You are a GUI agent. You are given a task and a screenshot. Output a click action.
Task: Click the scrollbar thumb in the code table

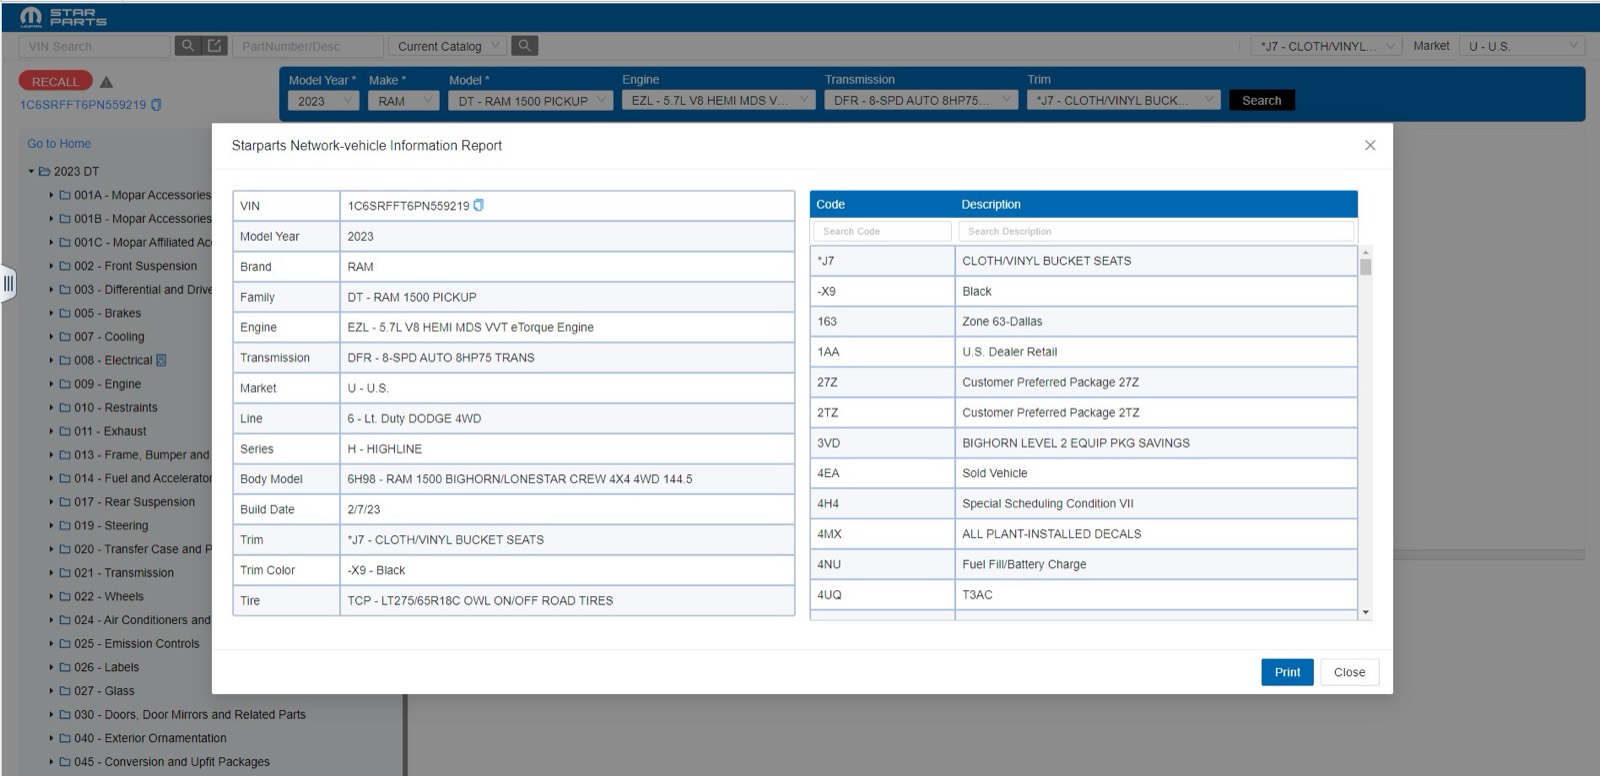[1366, 266]
